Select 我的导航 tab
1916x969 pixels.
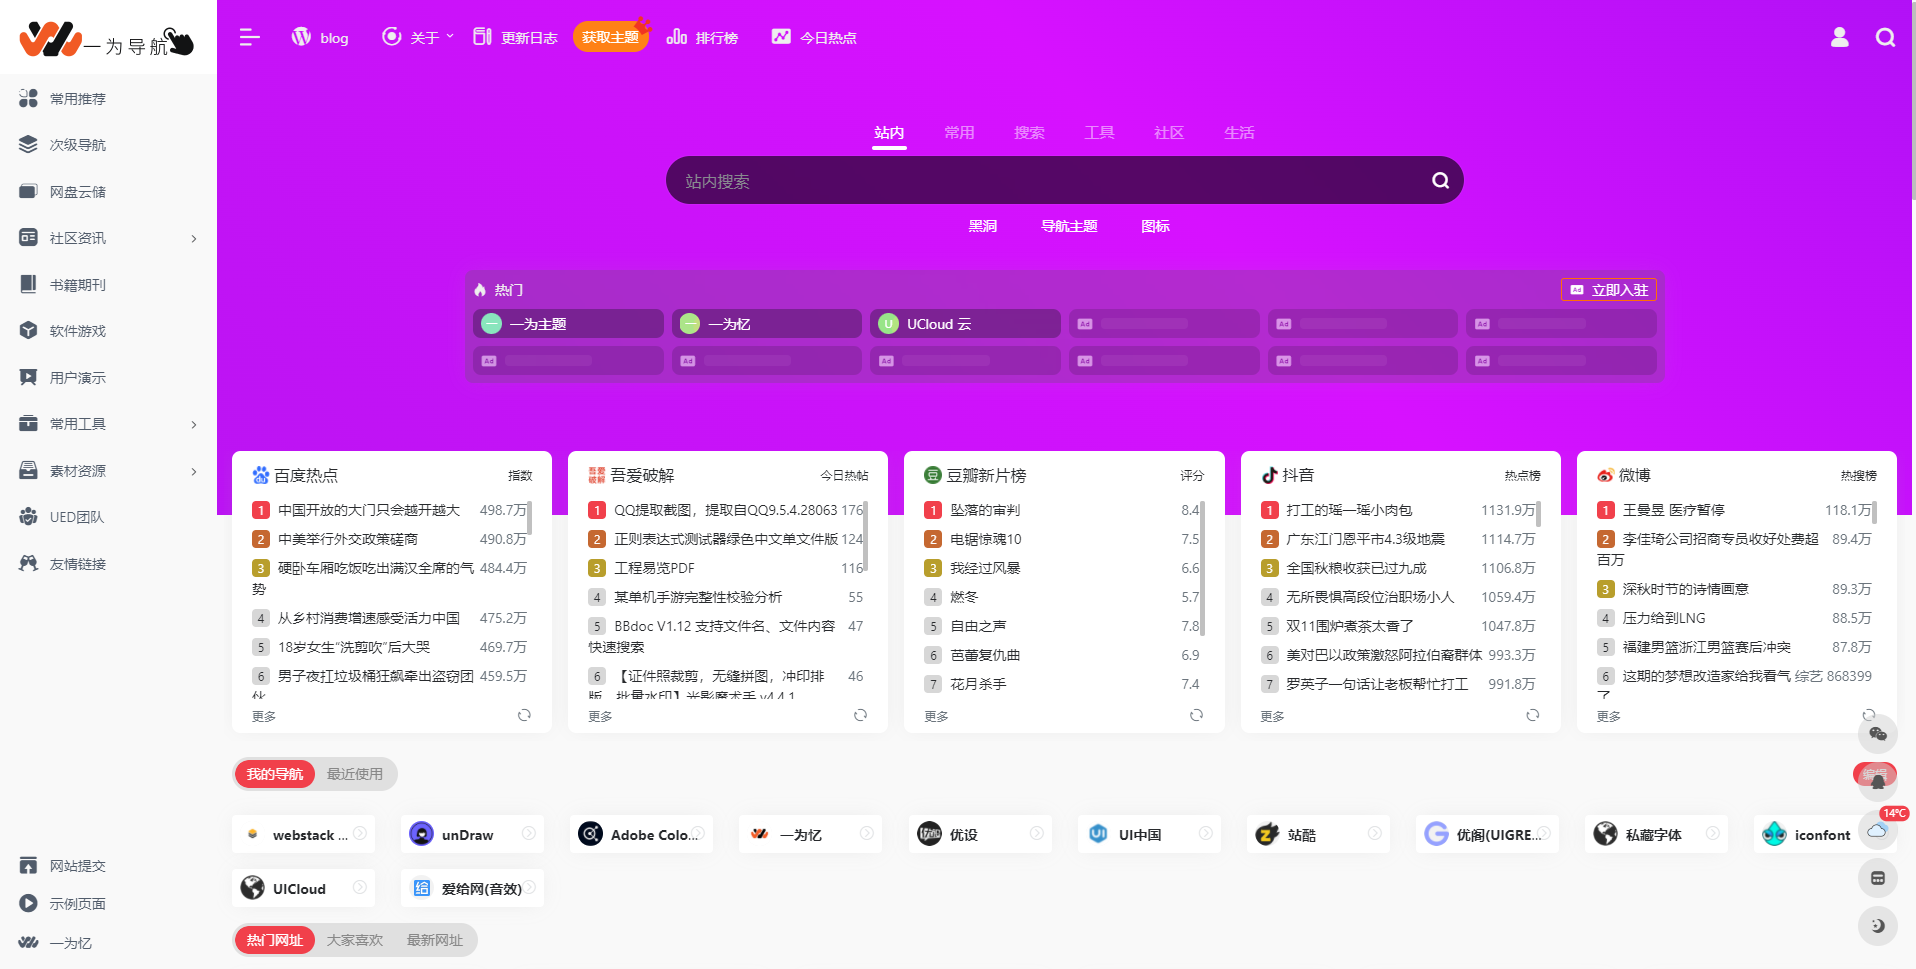click(275, 774)
